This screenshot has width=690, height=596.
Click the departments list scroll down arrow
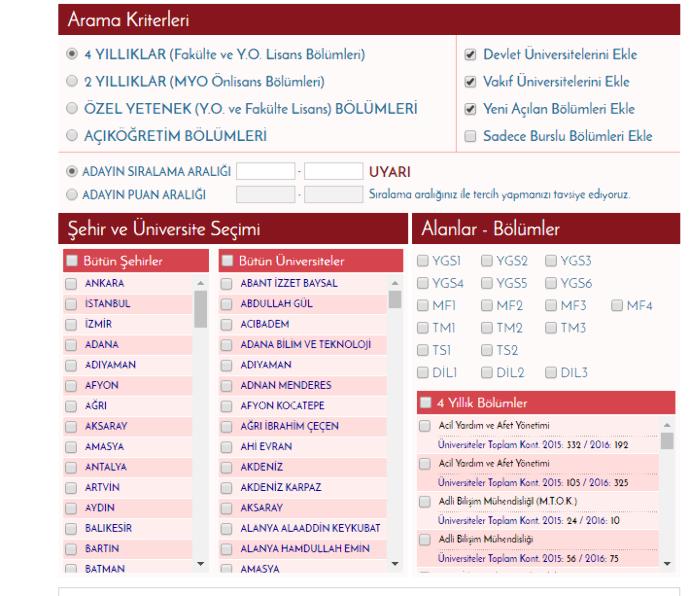[667, 564]
